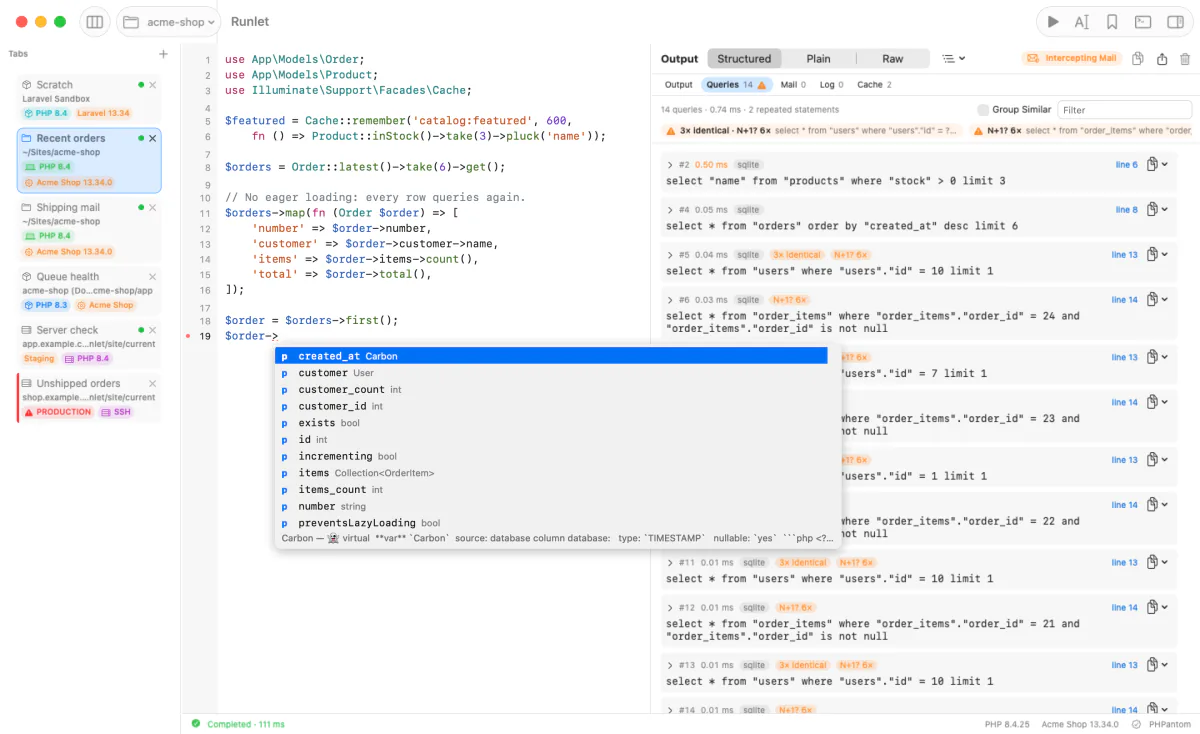Switch output to Raw view
Viewport: 1200px width, 734px height.
(893, 59)
